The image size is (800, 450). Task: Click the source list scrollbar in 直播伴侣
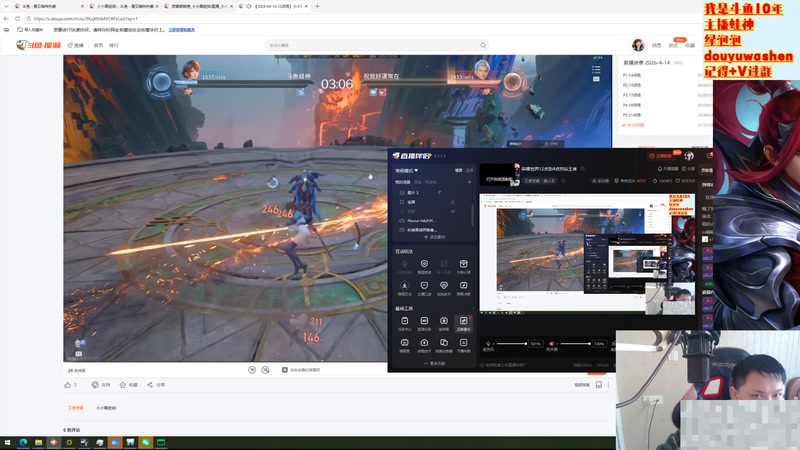(x=472, y=214)
